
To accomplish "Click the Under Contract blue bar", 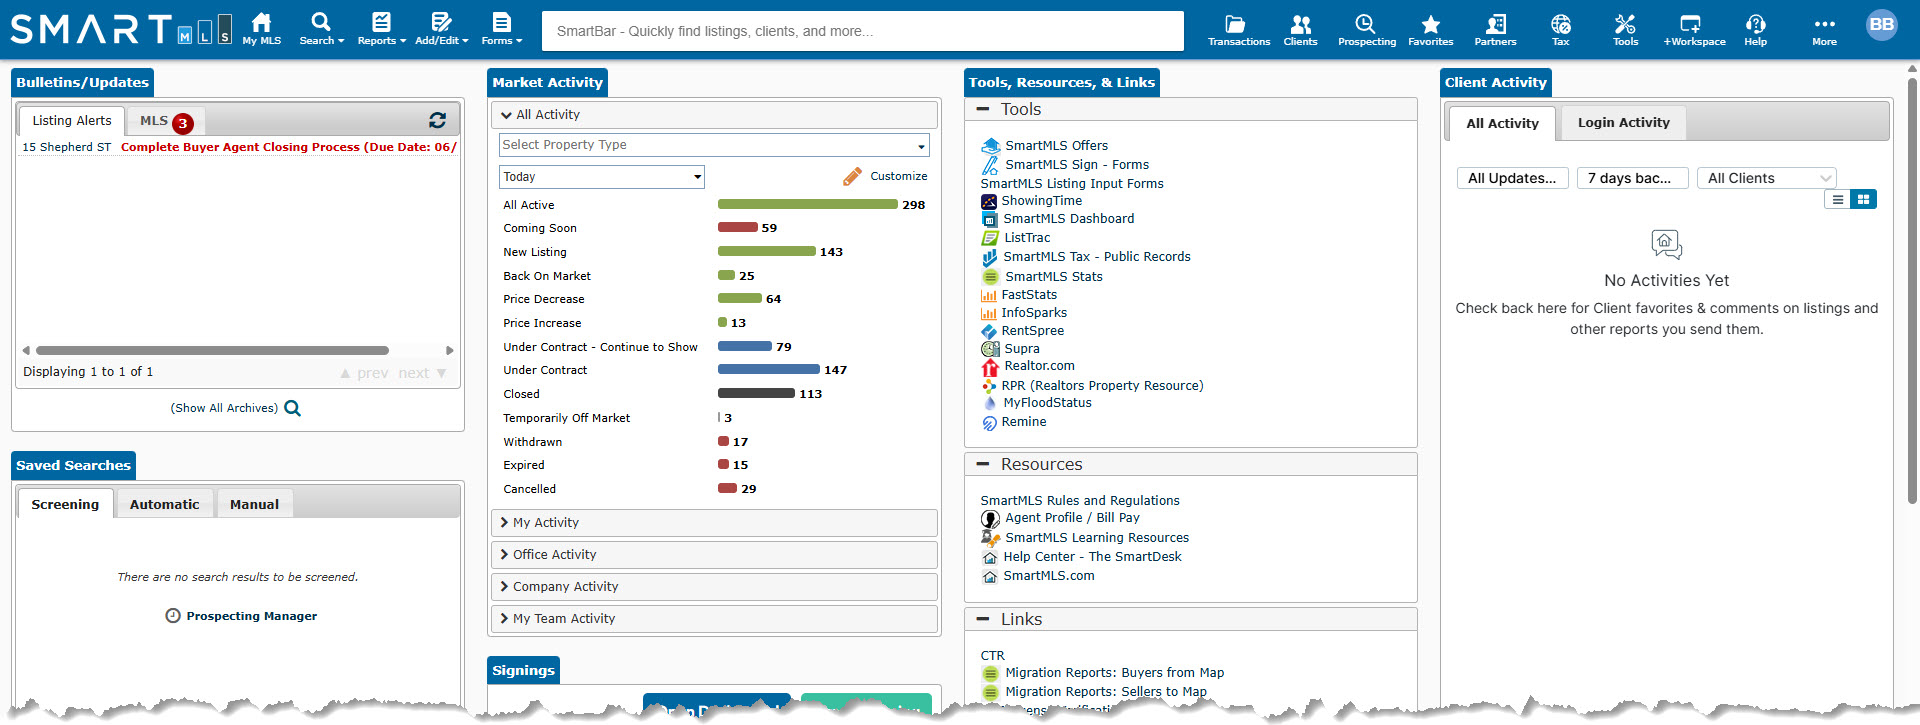I will tap(768, 370).
